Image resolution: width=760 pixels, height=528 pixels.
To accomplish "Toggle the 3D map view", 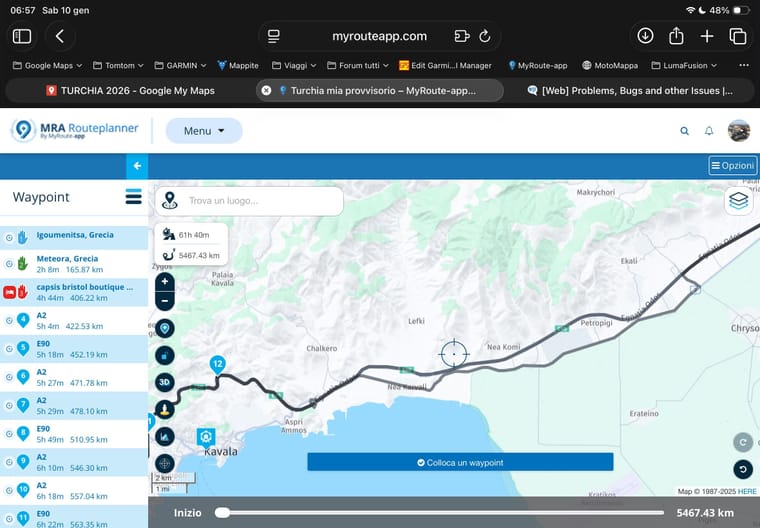I will [165, 382].
